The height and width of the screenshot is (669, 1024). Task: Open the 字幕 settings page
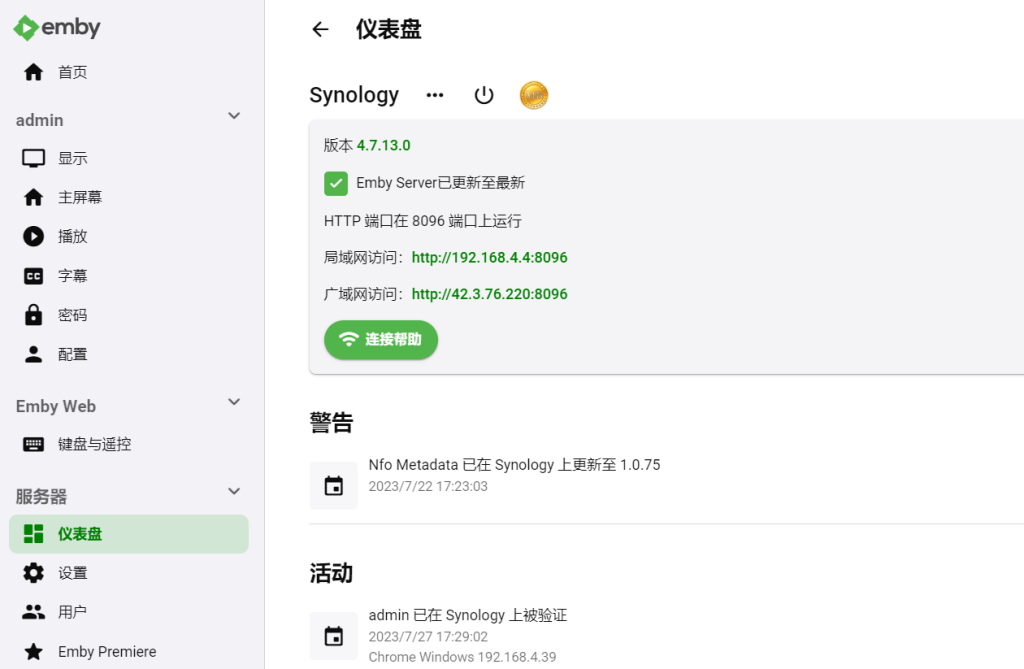pyautogui.click(x=129, y=276)
